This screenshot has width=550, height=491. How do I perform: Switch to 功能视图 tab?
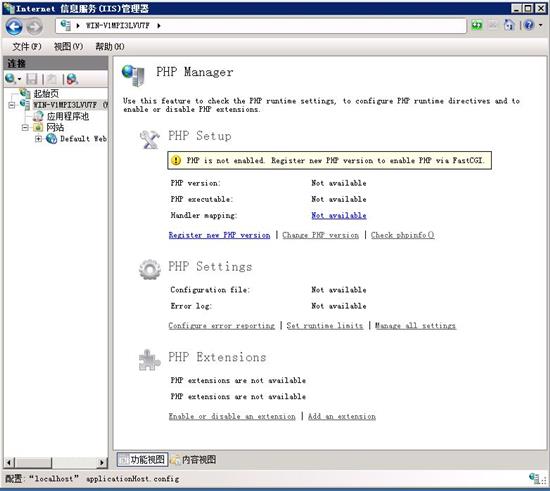tap(142, 459)
